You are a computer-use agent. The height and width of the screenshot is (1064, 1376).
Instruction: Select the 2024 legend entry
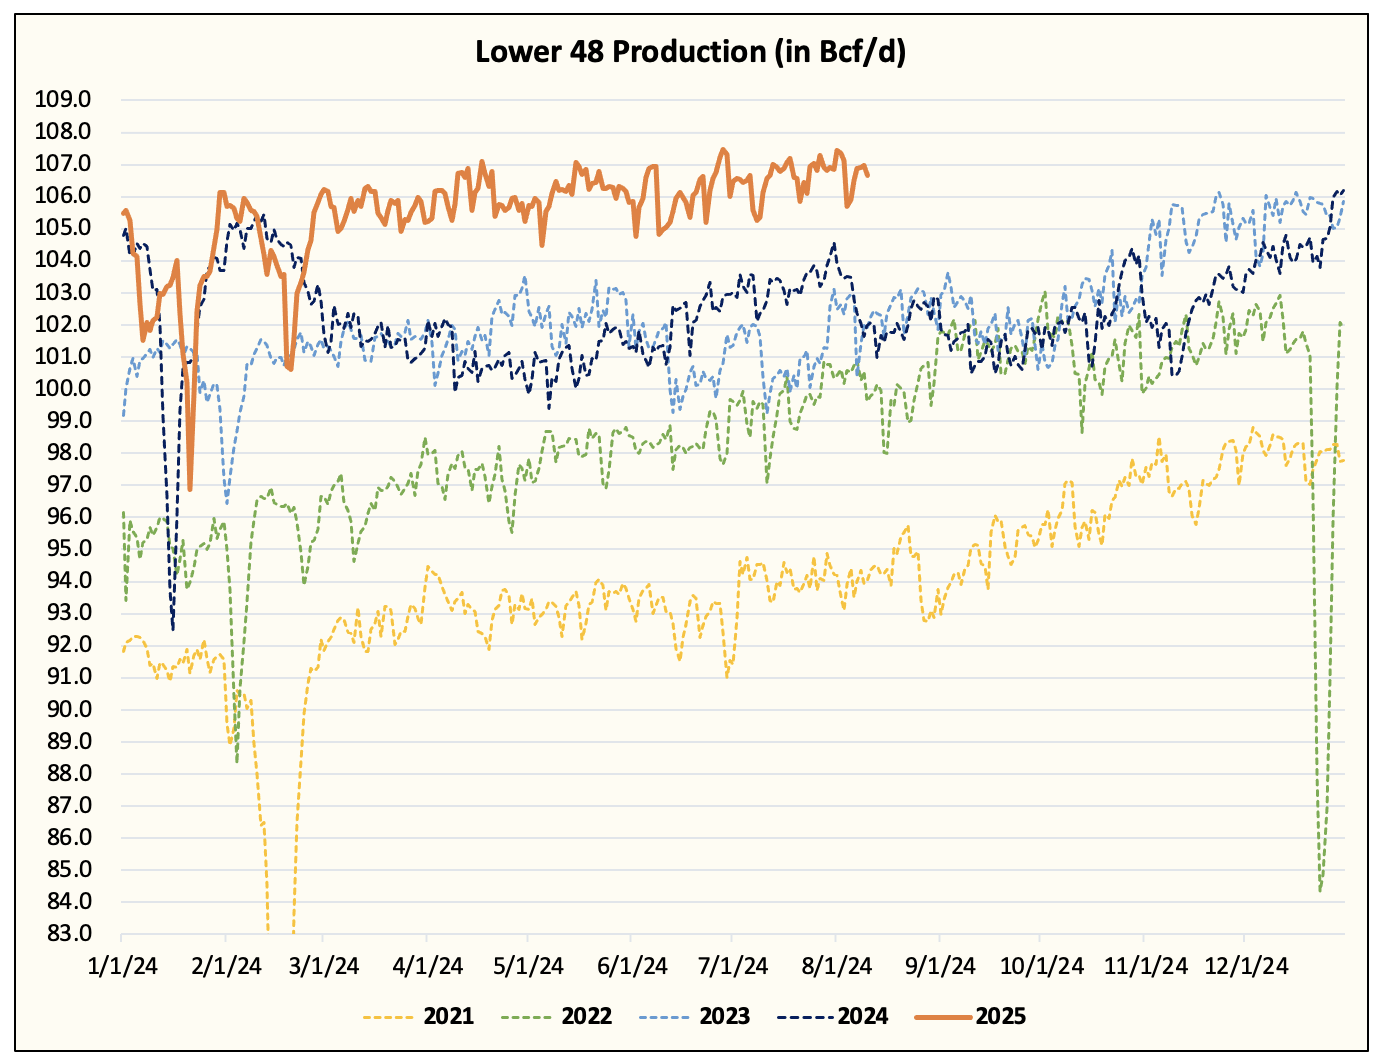[832, 1017]
